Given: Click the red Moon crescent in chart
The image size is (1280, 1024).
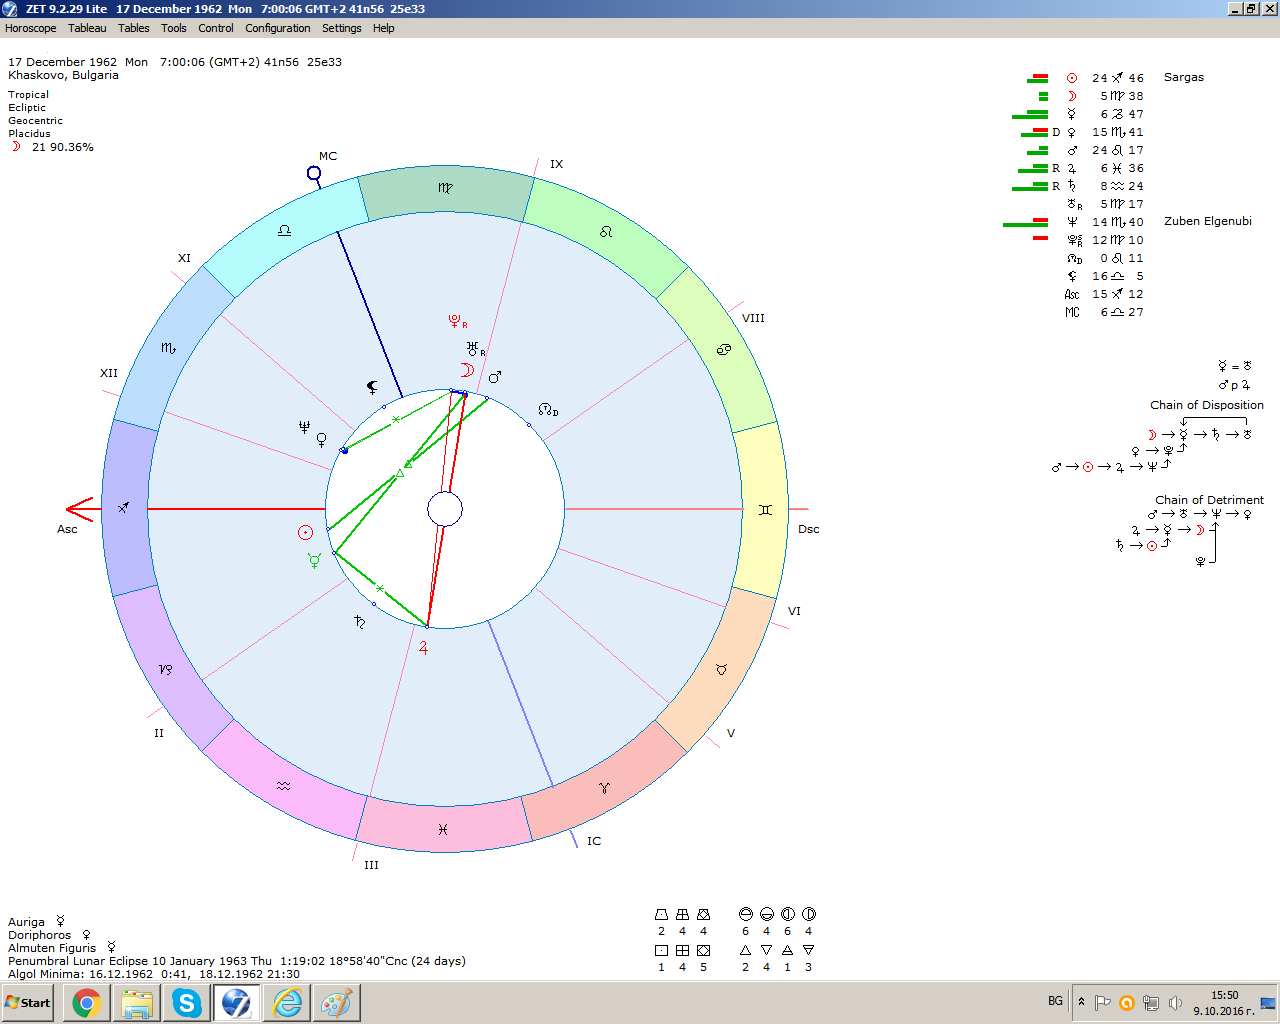Looking at the screenshot, I should pyautogui.click(x=466, y=370).
